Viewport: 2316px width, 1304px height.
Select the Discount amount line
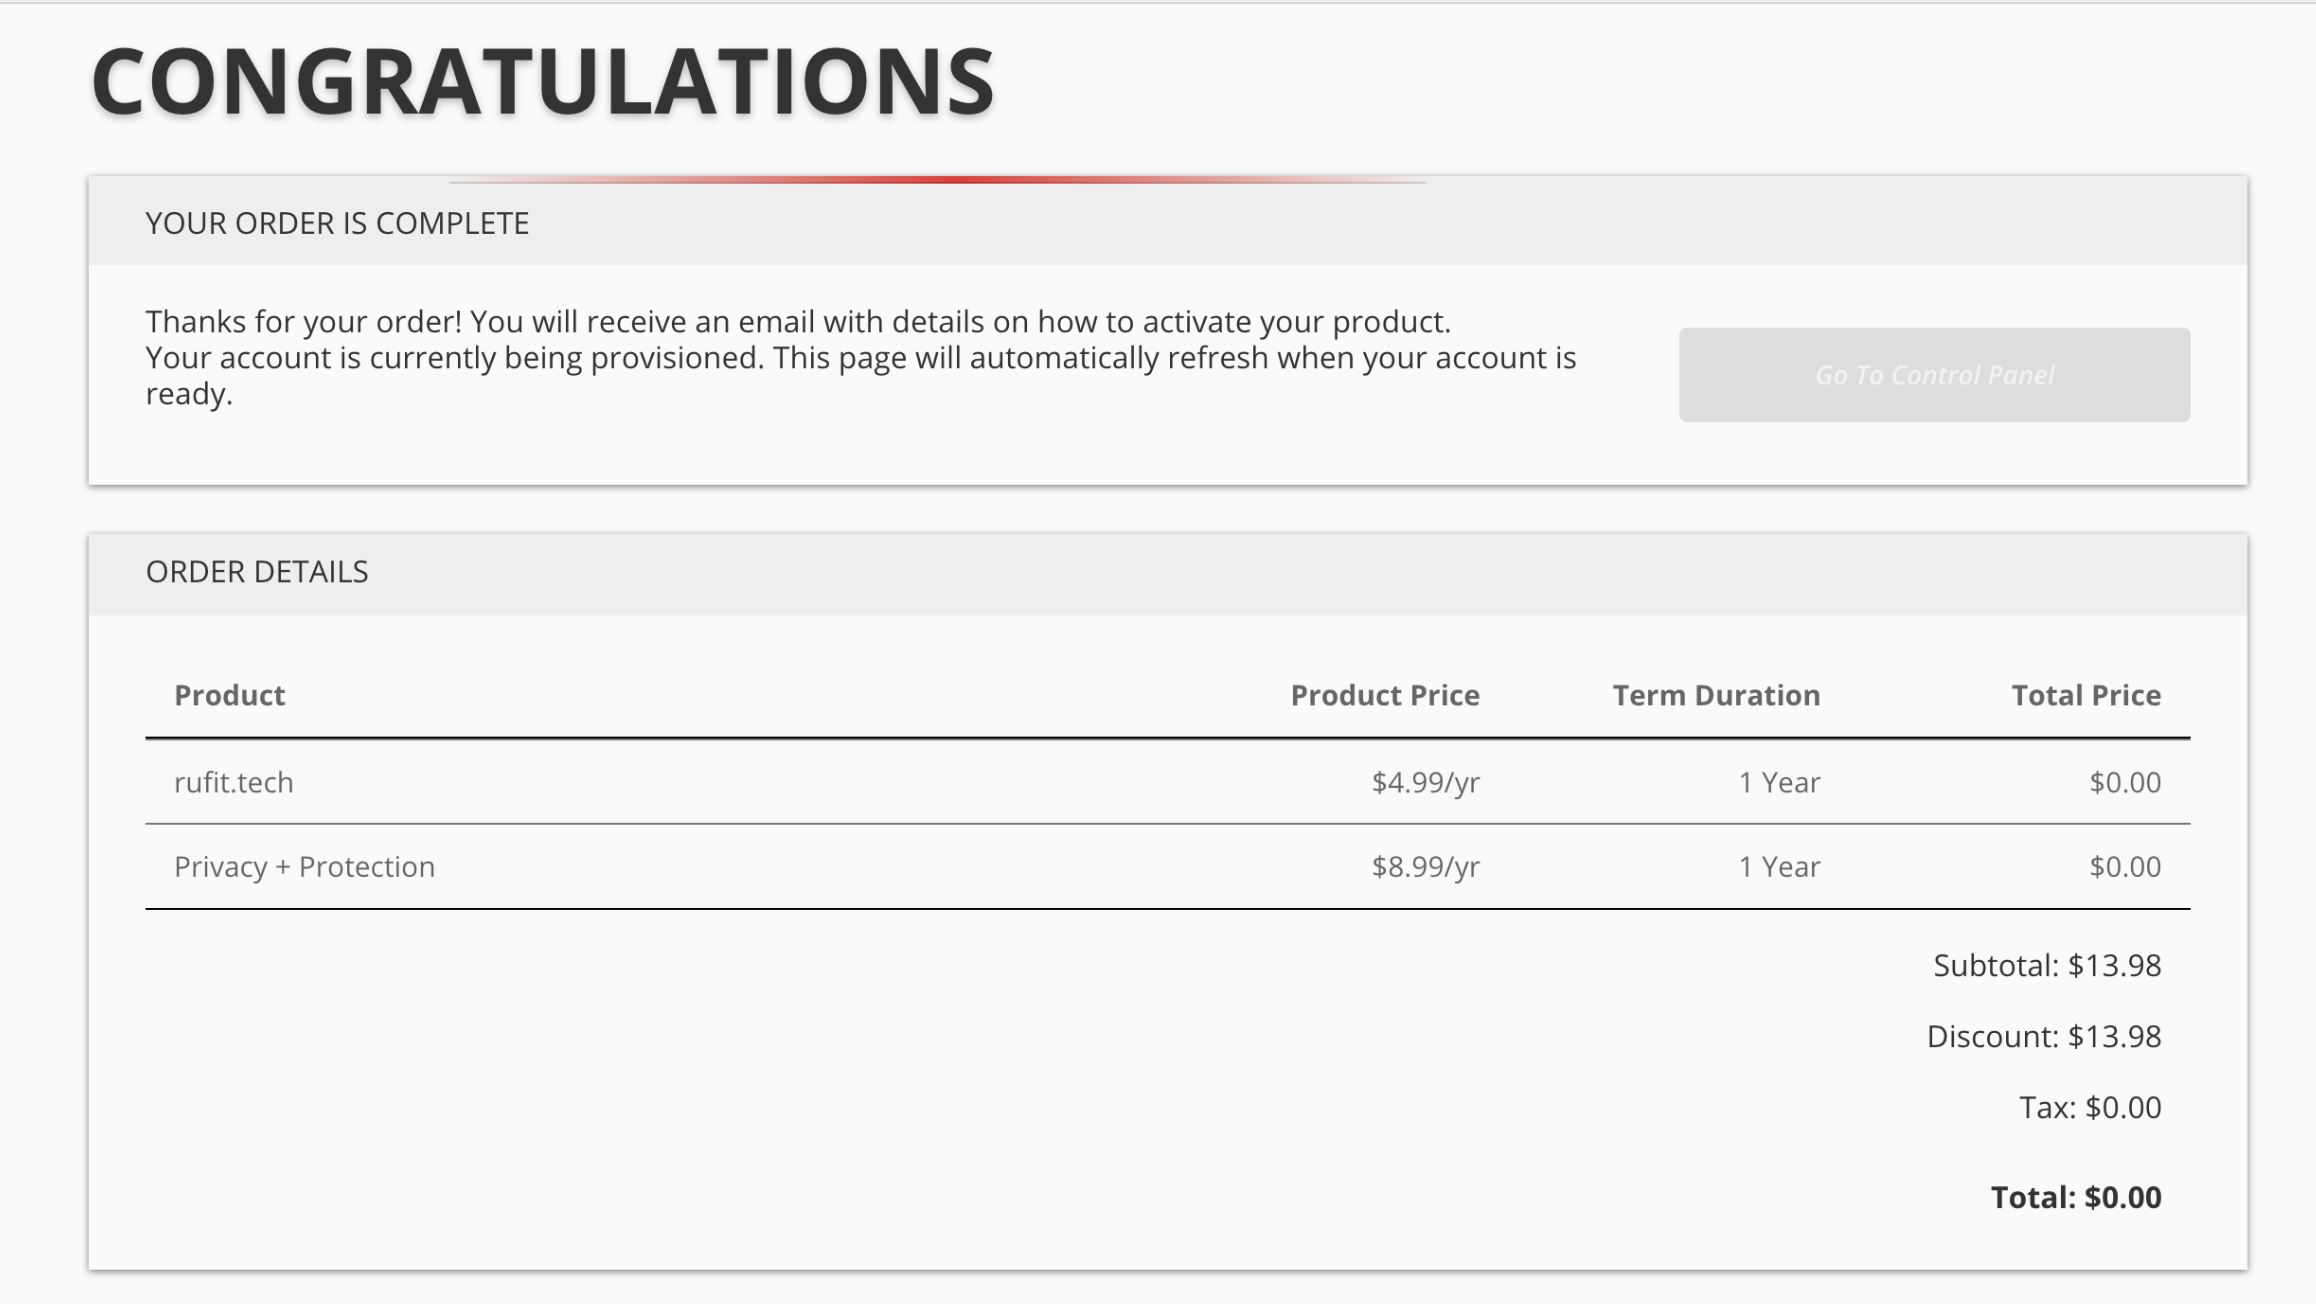click(x=2043, y=1036)
